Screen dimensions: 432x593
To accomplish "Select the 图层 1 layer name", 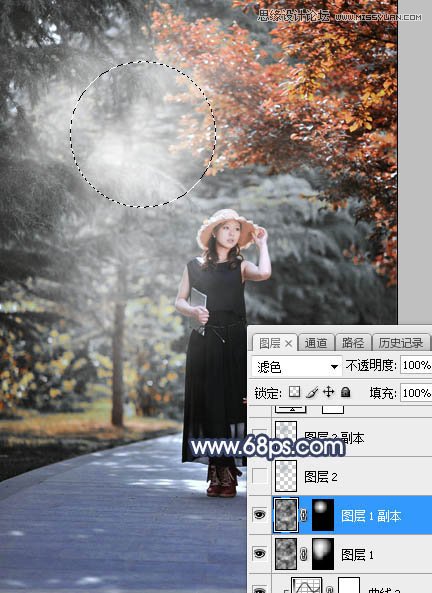I will 357,555.
